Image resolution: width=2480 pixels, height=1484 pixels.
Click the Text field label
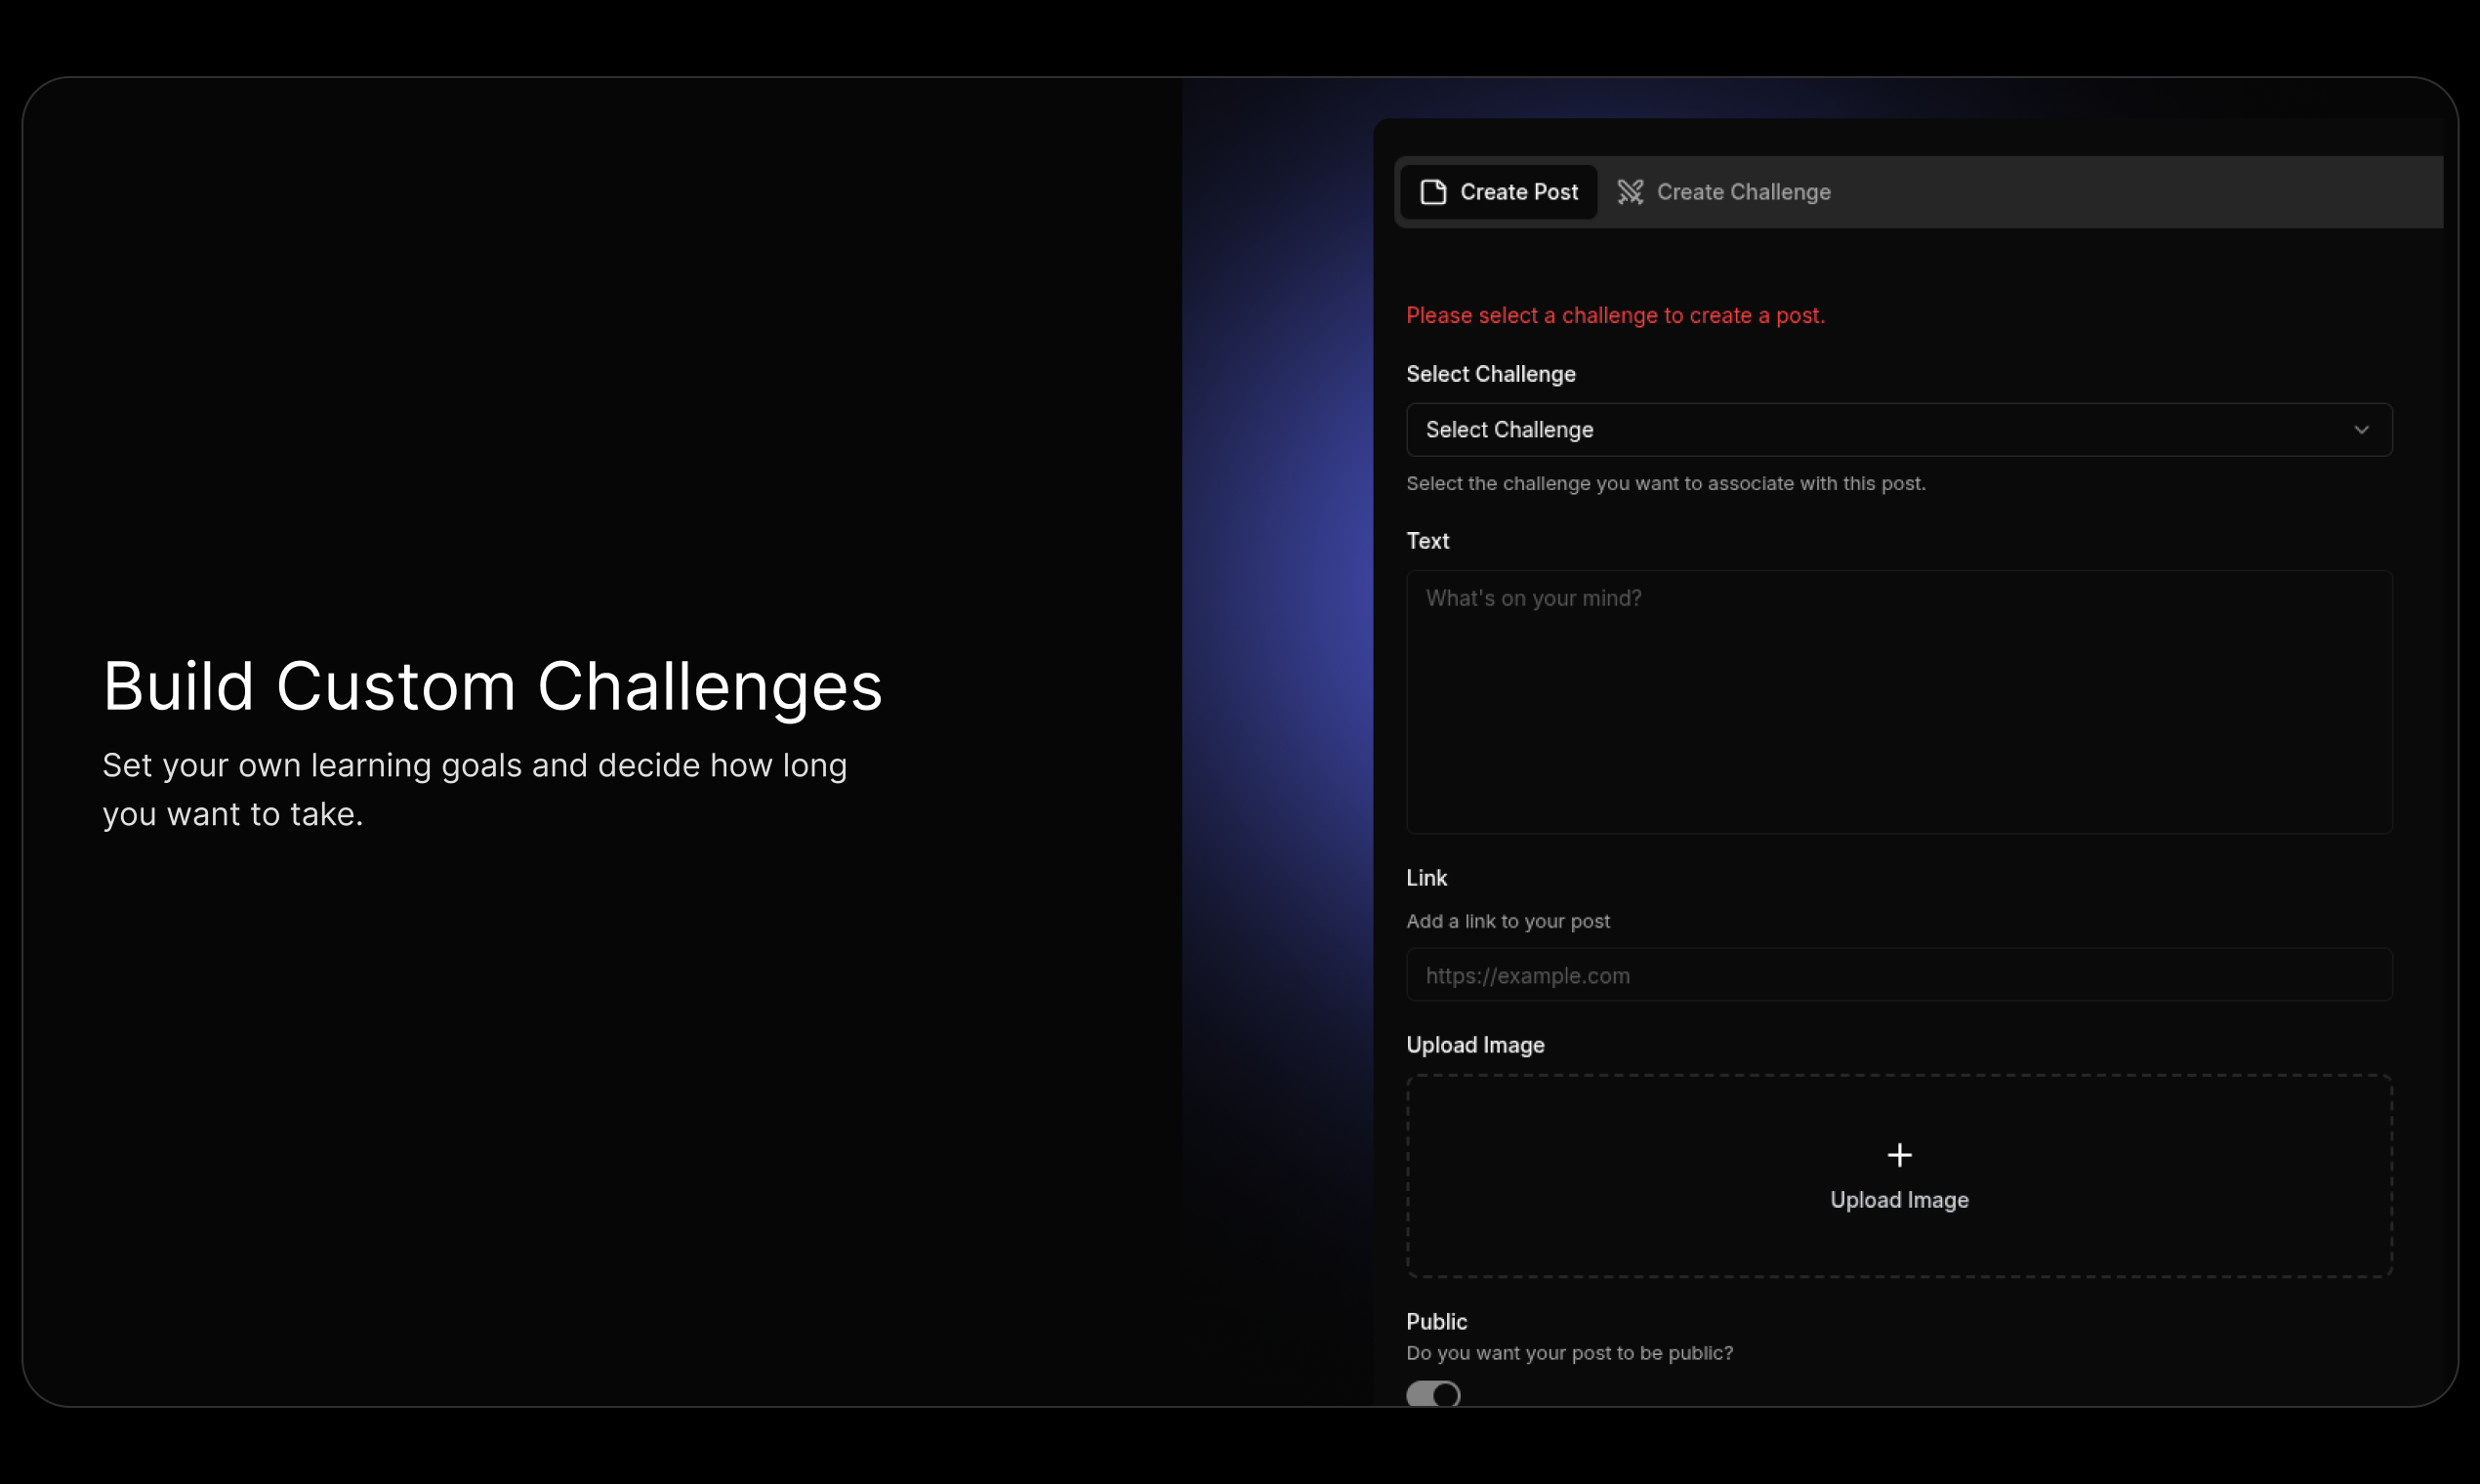pos(1427,541)
